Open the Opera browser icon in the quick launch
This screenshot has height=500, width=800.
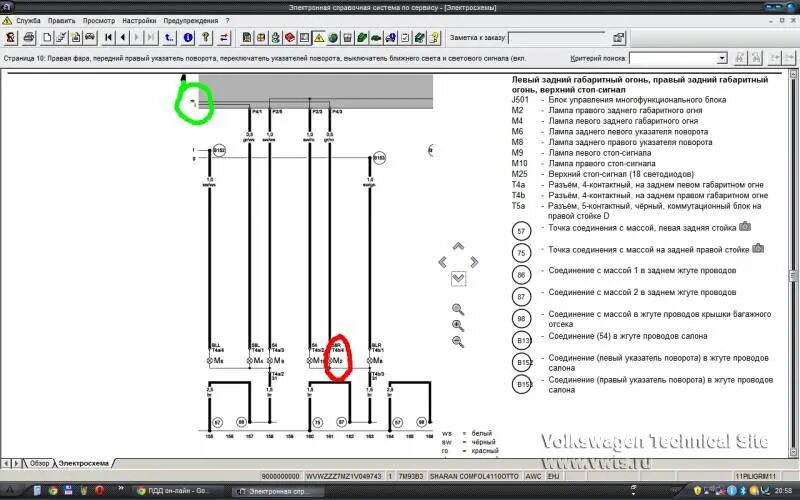click(x=99, y=491)
